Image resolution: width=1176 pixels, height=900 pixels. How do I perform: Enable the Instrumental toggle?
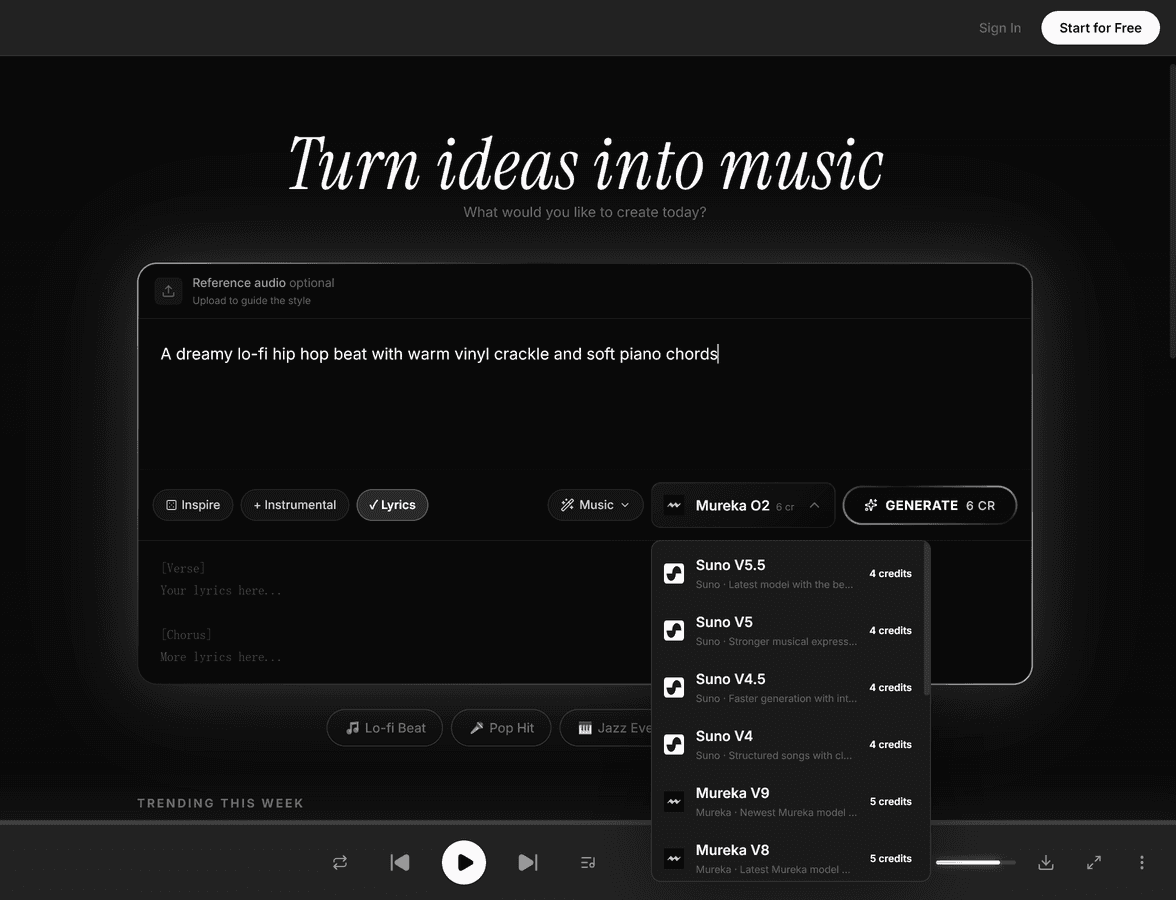point(295,505)
